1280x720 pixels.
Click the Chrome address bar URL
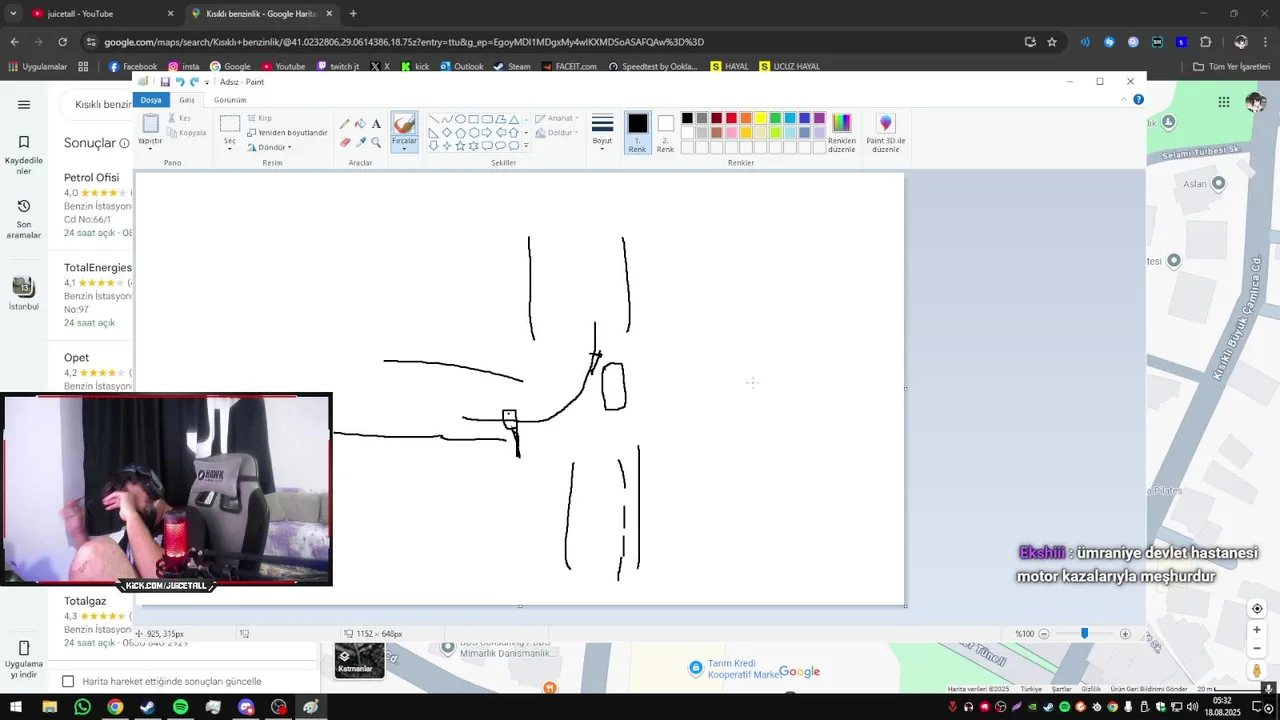coord(404,42)
